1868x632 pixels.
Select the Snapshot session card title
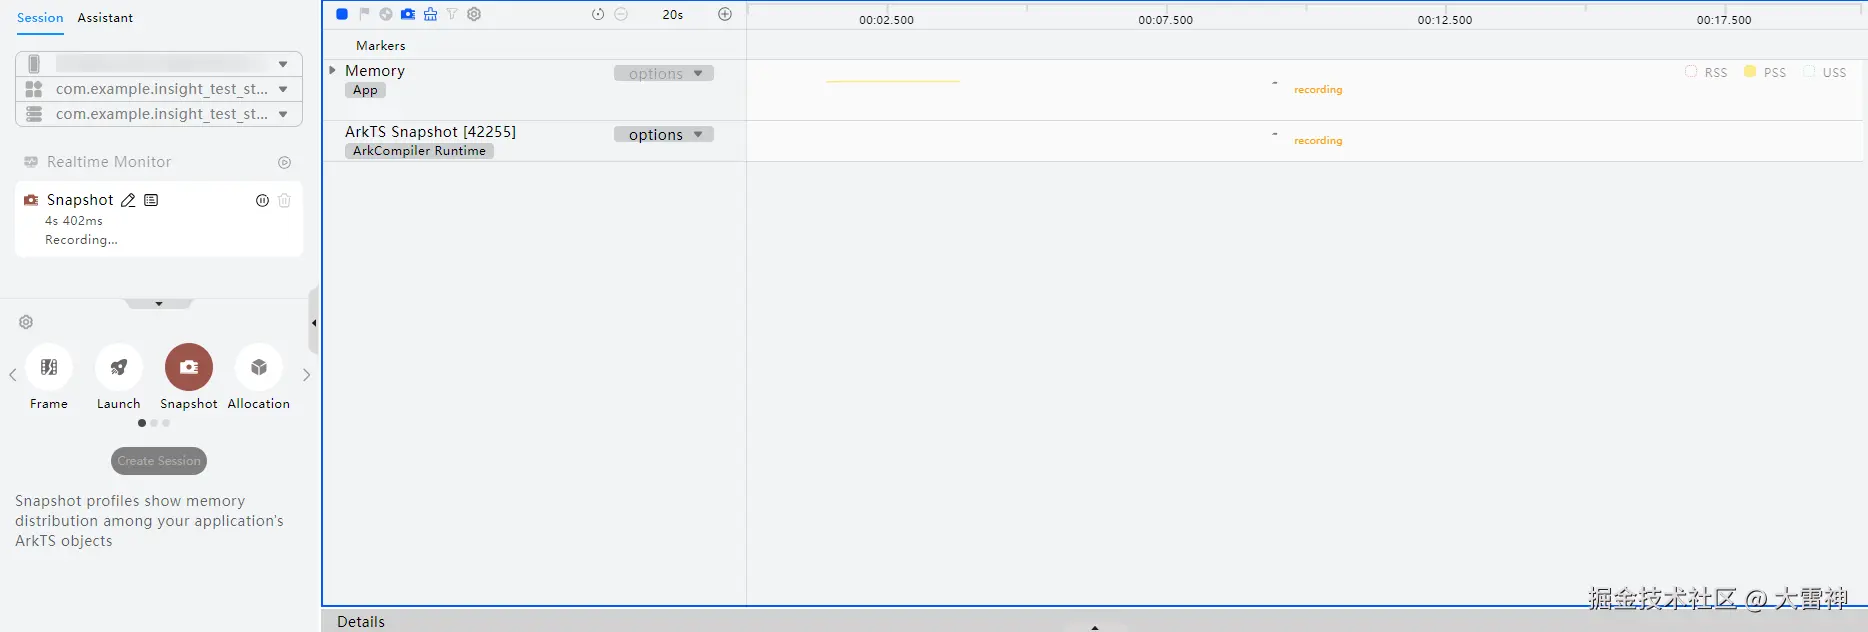tap(80, 200)
